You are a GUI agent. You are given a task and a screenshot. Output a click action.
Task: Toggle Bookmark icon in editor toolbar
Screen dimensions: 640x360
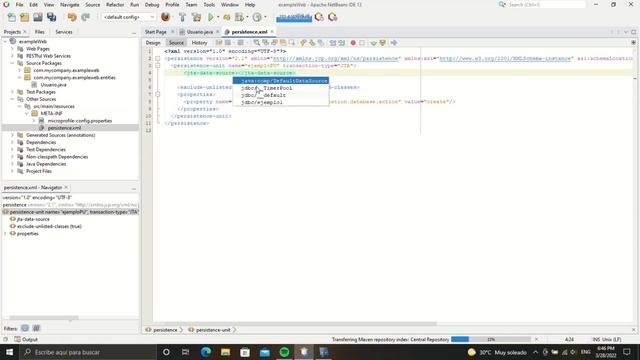321,42
